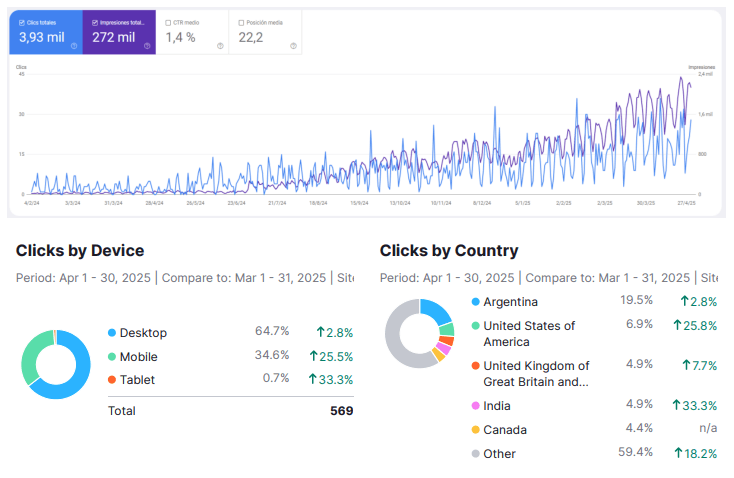
Task: Open the Clicks by Device heading
Action: pos(80,251)
